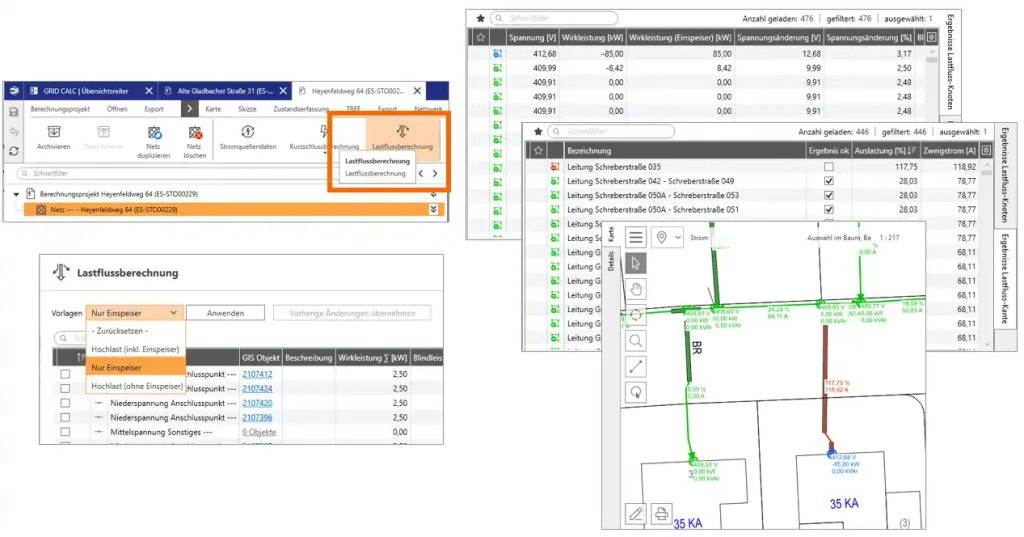Open column chooser icon in Kante results header

[x=986, y=150]
